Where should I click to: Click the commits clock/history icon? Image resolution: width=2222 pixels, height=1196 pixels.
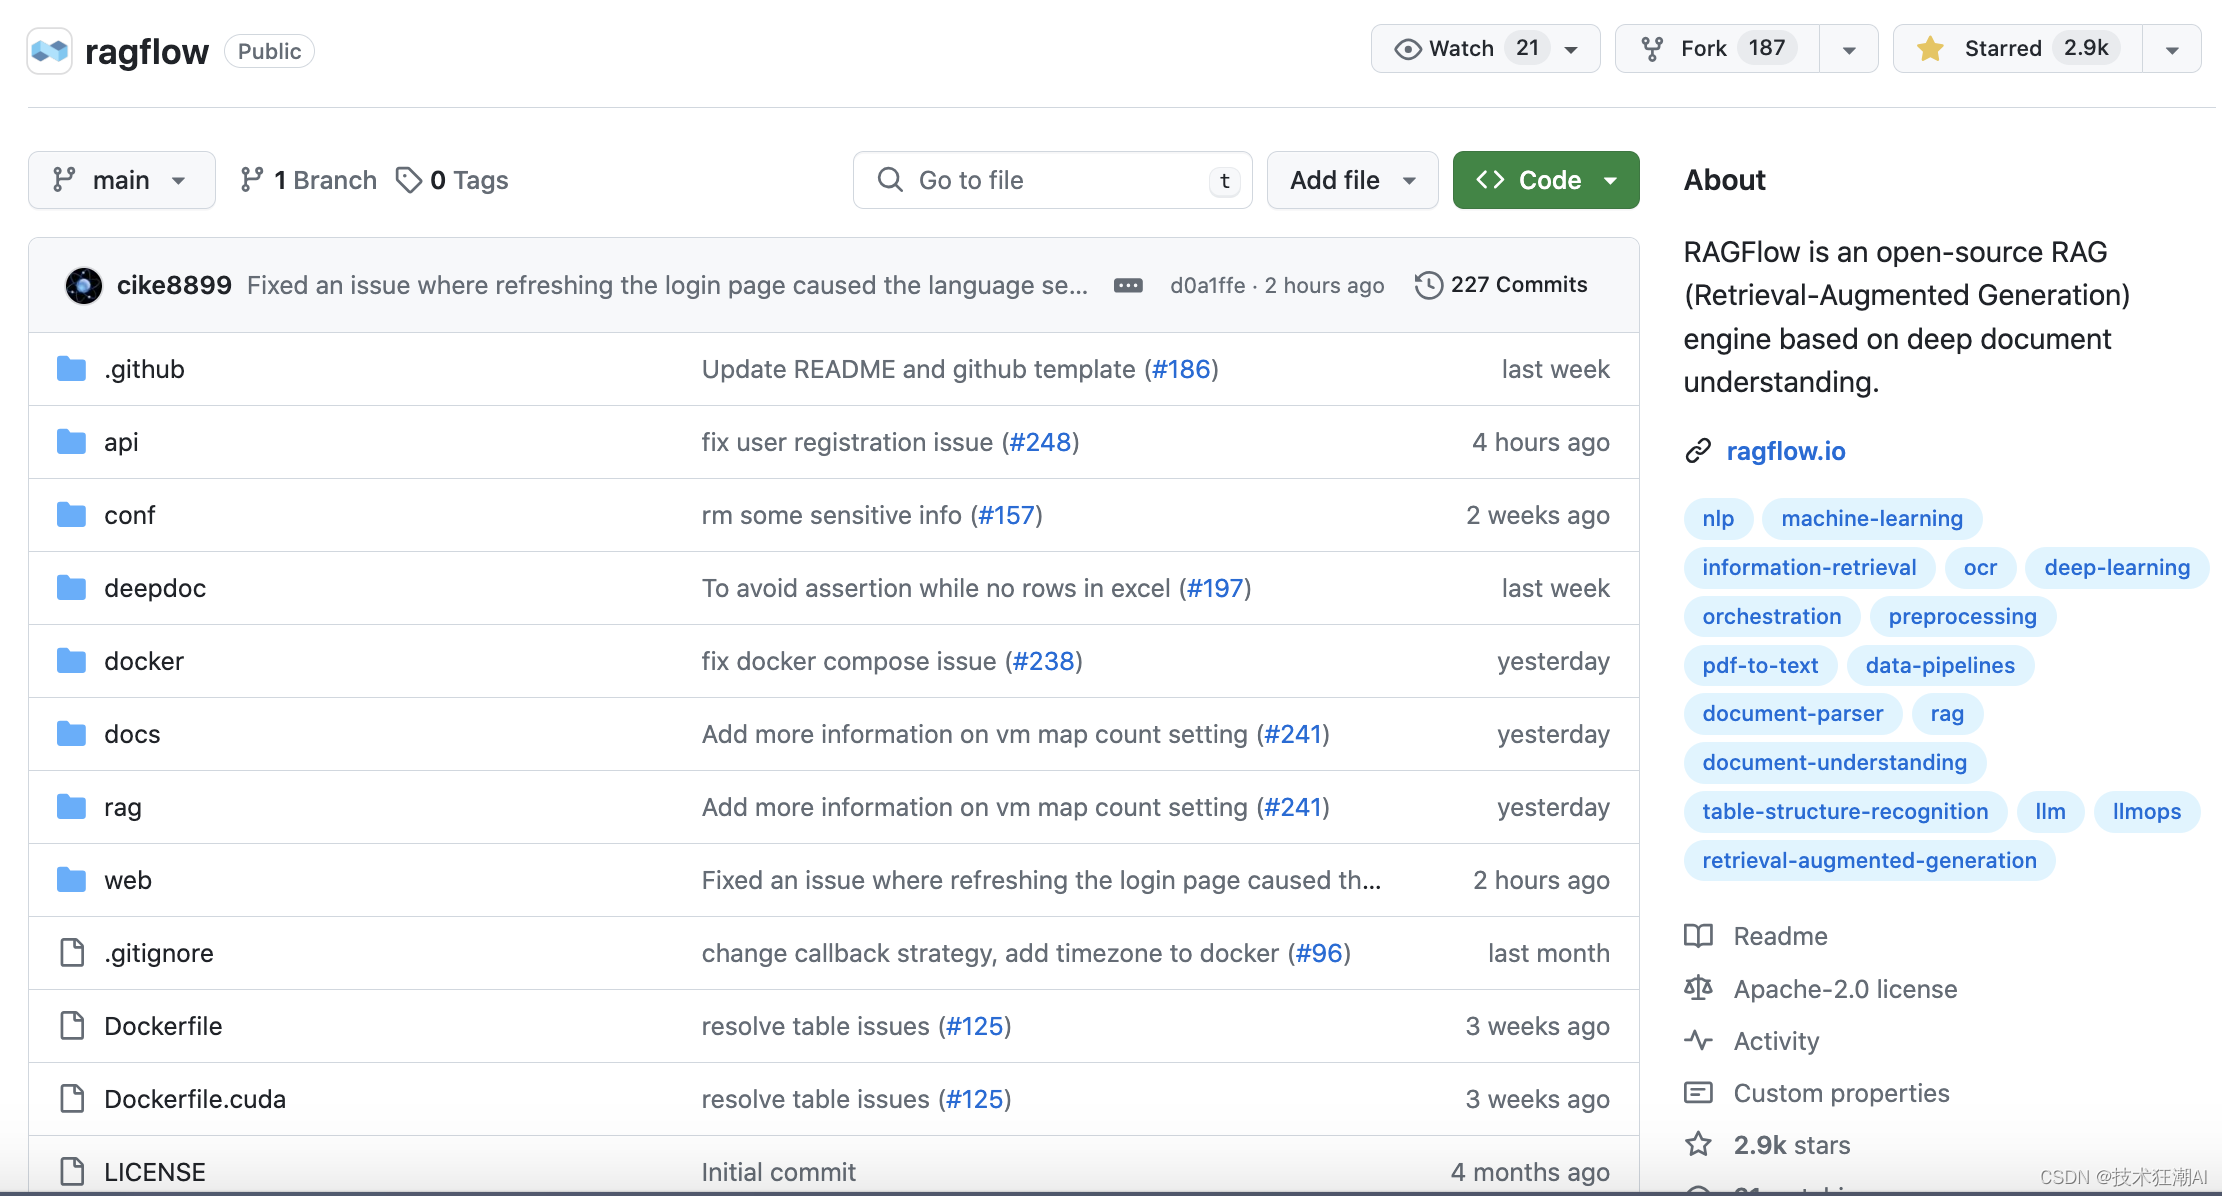tap(1427, 284)
